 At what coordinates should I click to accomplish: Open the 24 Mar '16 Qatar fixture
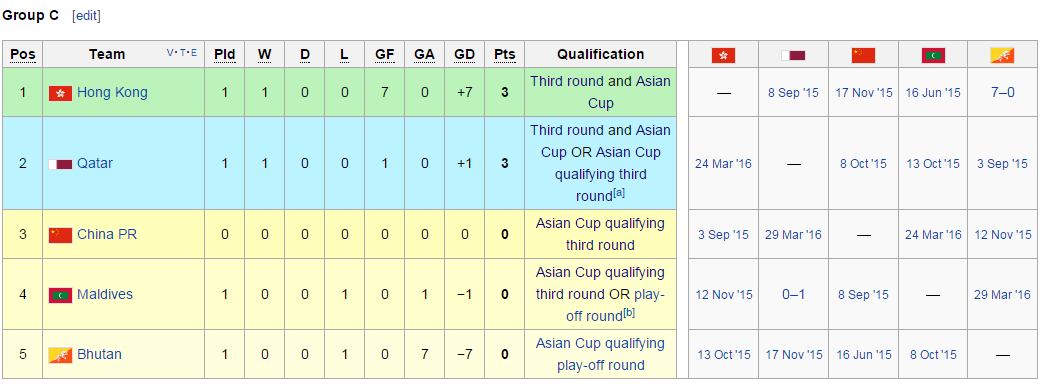tap(723, 164)
